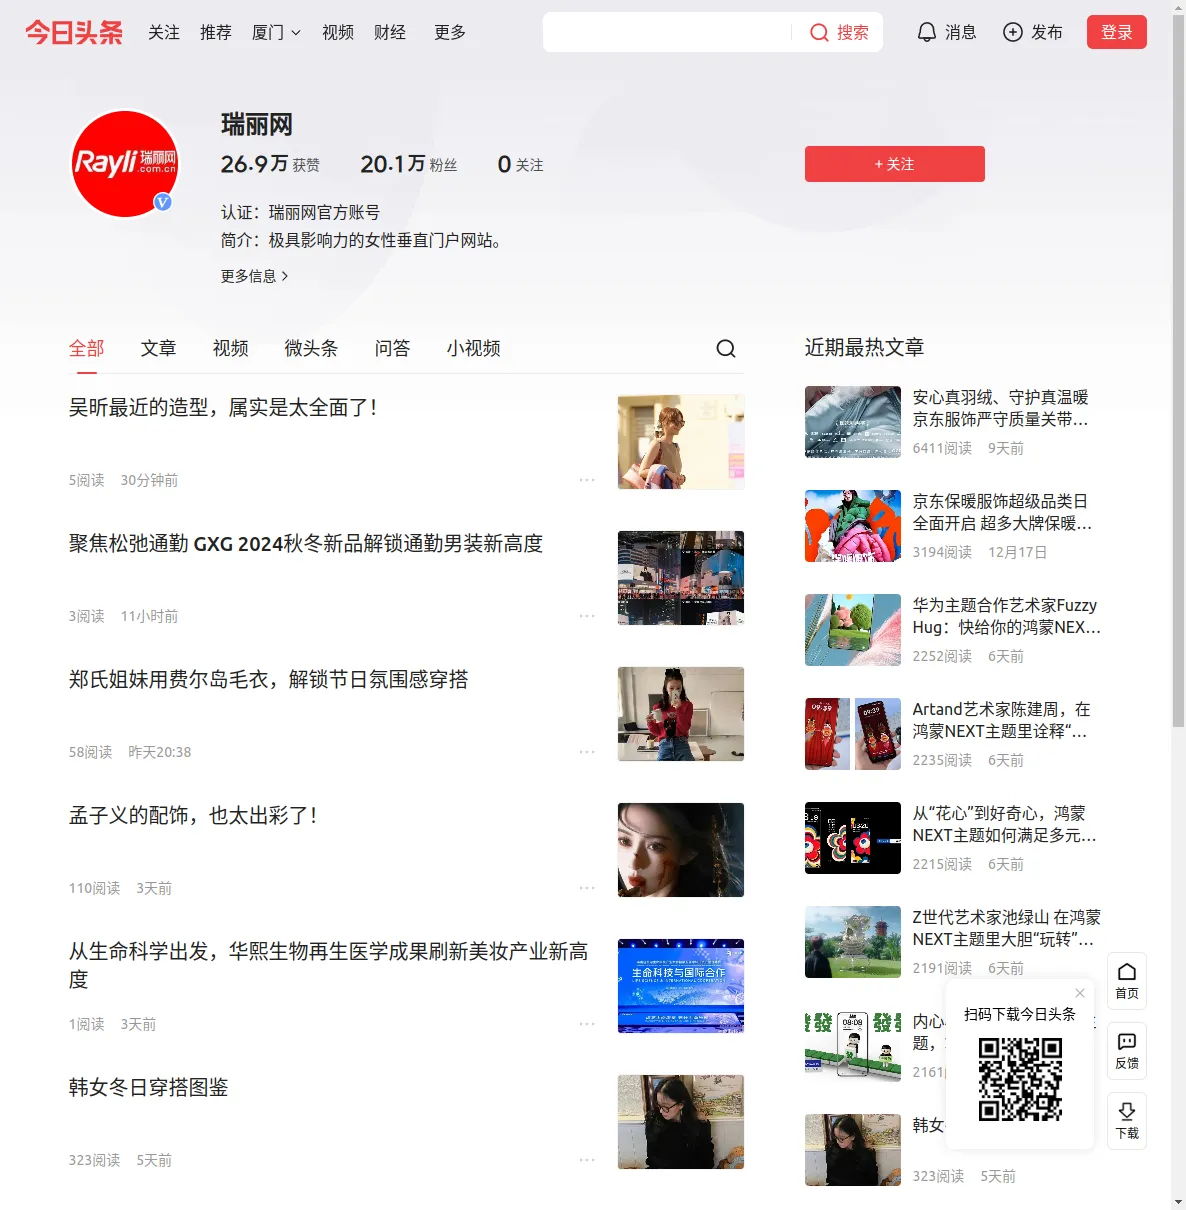Open article 从生命科学出发，华熙生物
Image resolution: width=1186 pixels, height=1210 pixels.
[x=328, y=965]
